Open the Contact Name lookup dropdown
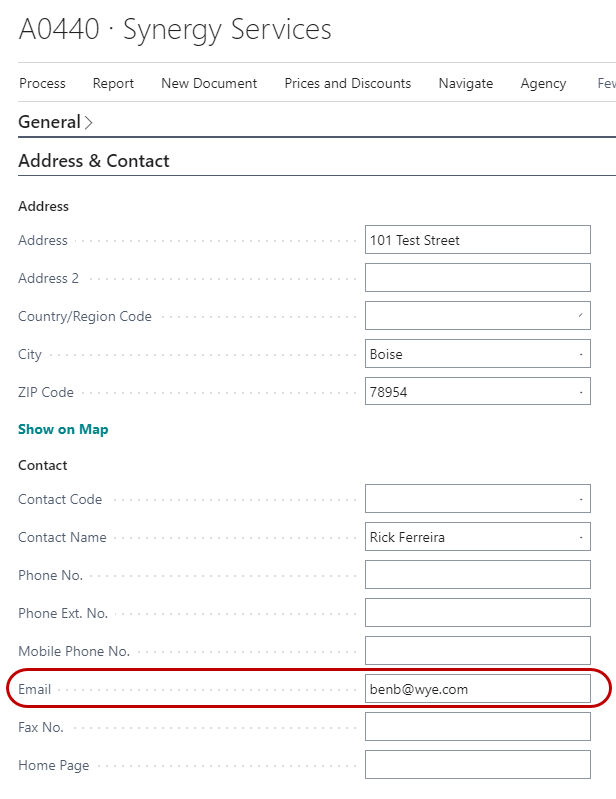The width and height of the screenshot is (616, 799). [x=581, y=537]
